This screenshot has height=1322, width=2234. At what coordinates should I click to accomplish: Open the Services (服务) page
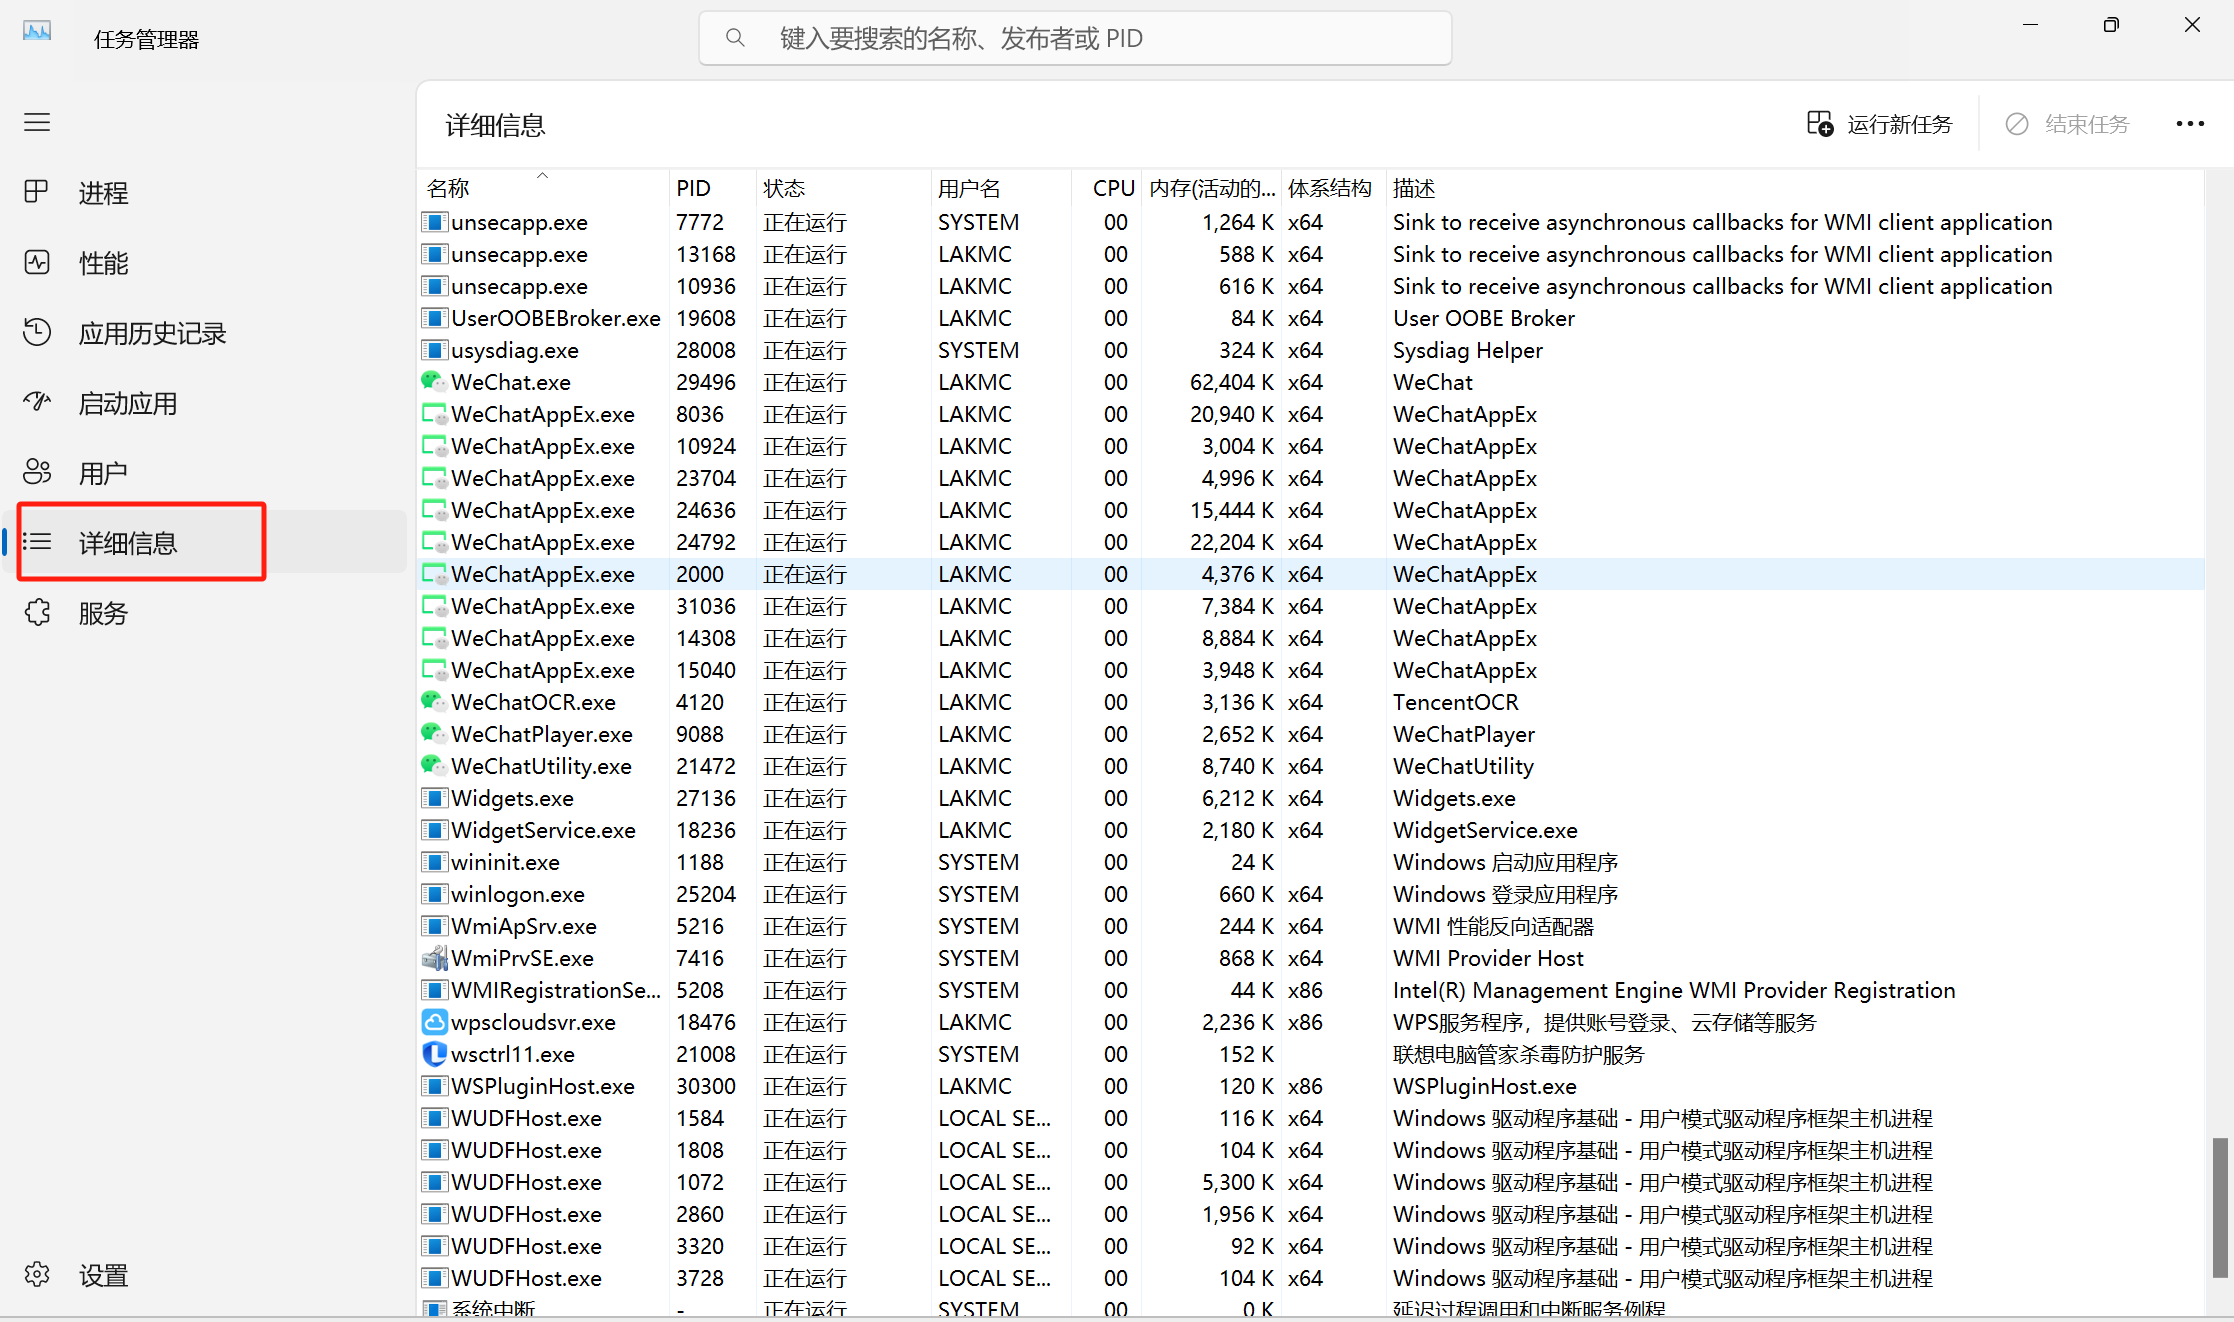point(103,613)
